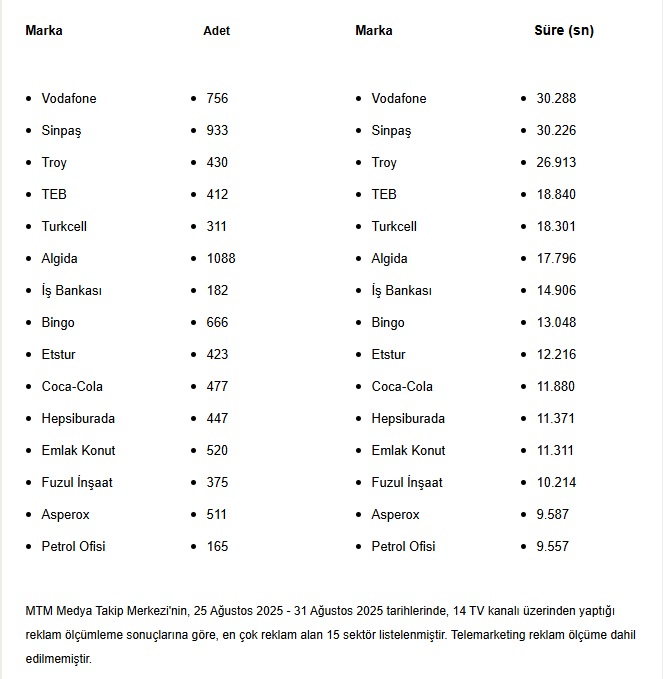Screen dimensions: 663x679
Task: Click Etstur duration 12.216
Action: pos(556,355)
